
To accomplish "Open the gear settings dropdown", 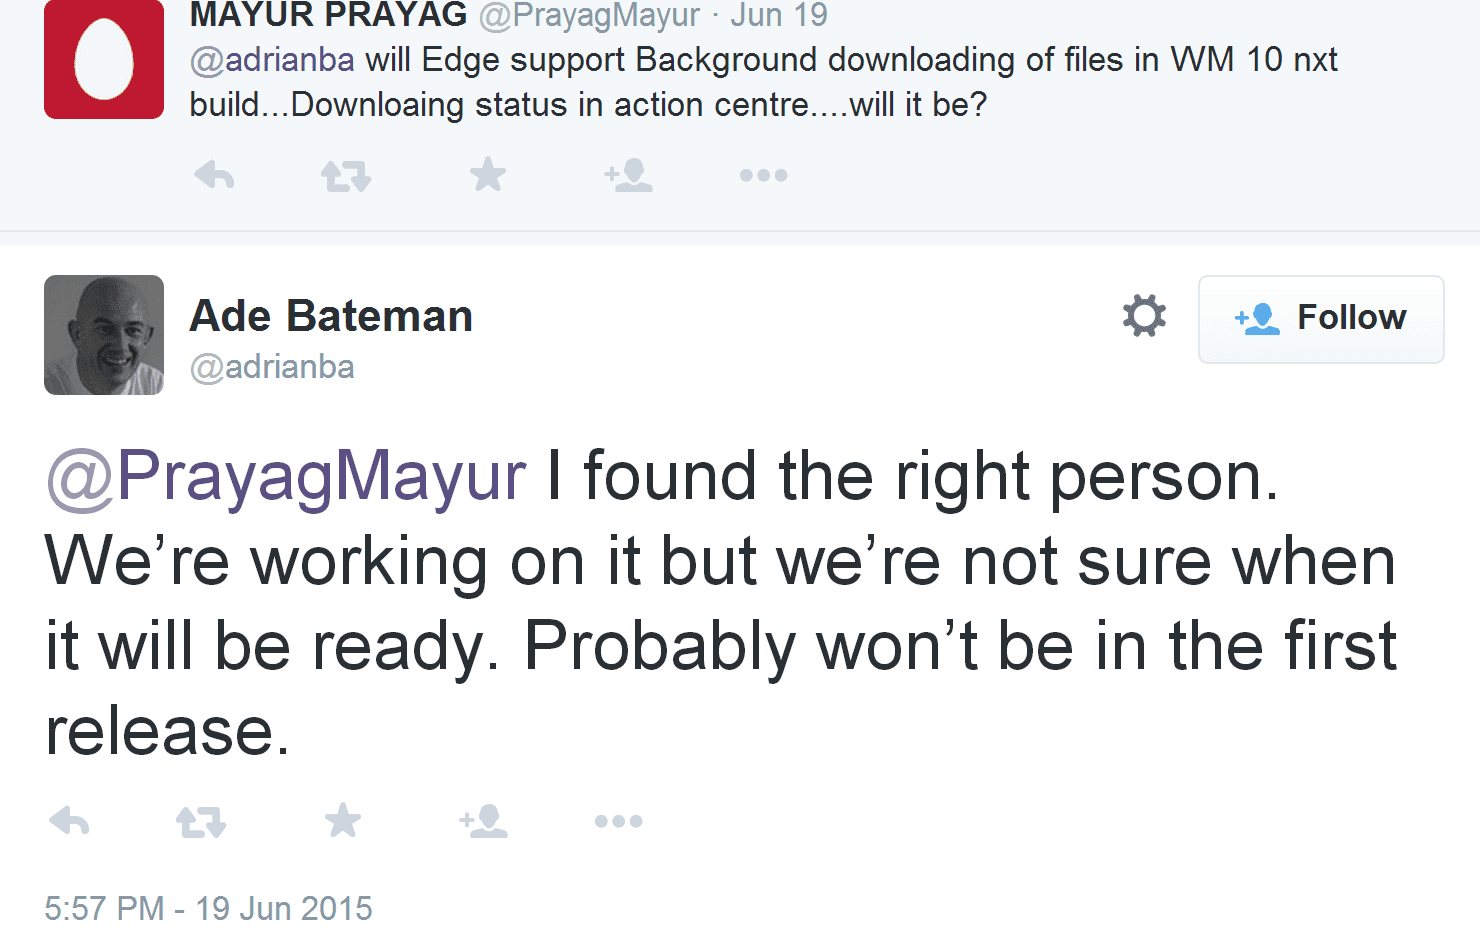I will (x=1144, y=316).
